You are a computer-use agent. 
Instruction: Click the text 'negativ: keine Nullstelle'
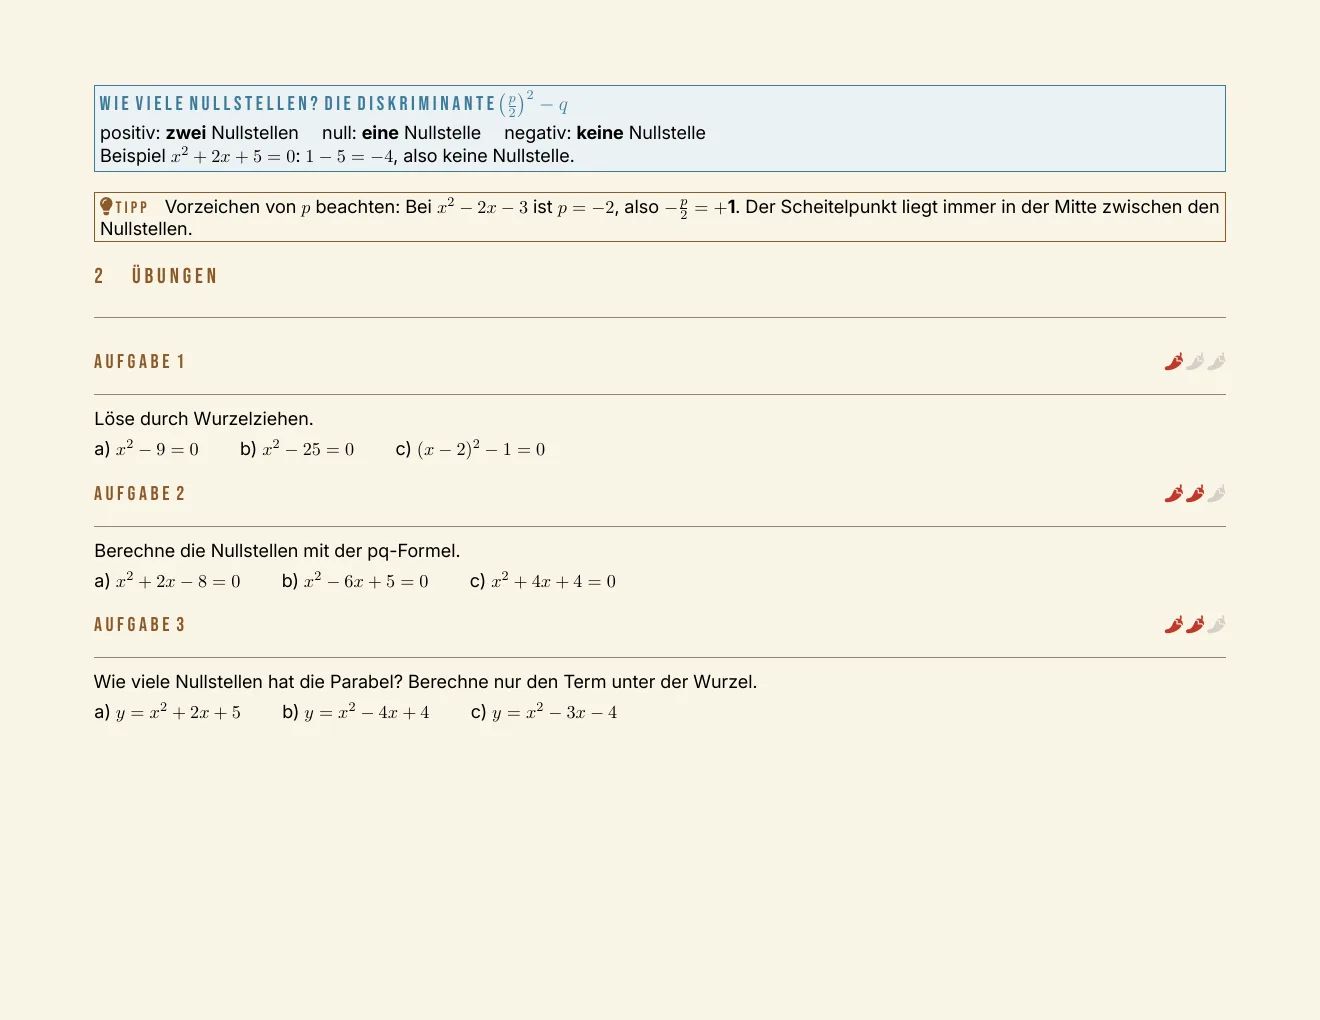[x=605, y=133]
